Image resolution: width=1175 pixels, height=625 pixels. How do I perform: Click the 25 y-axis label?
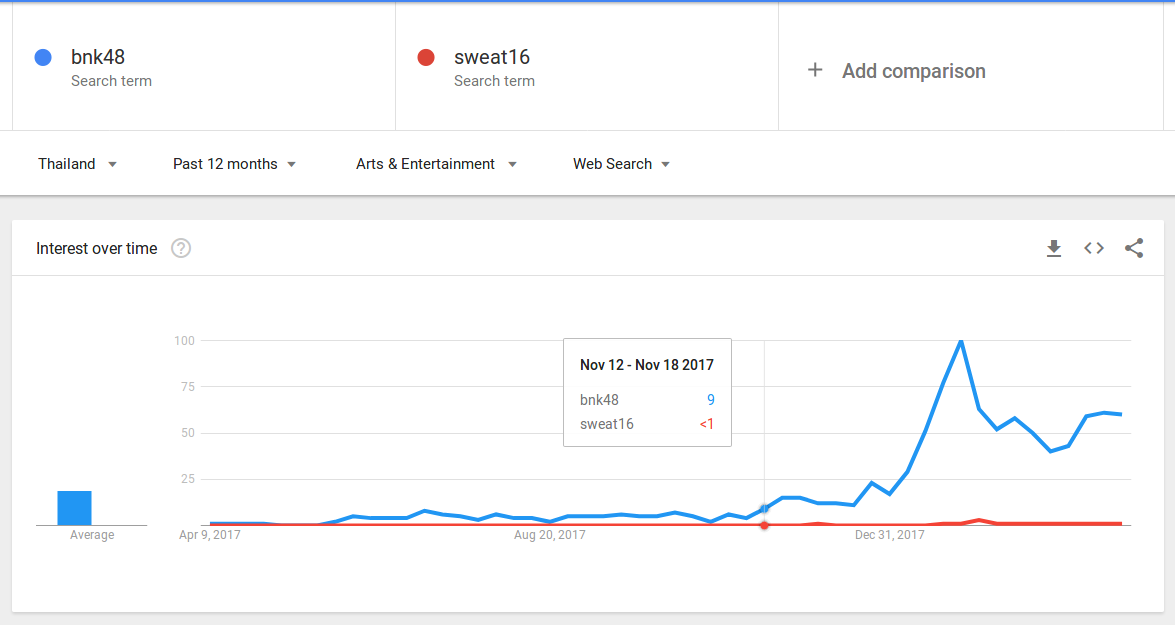pos(188,479)
